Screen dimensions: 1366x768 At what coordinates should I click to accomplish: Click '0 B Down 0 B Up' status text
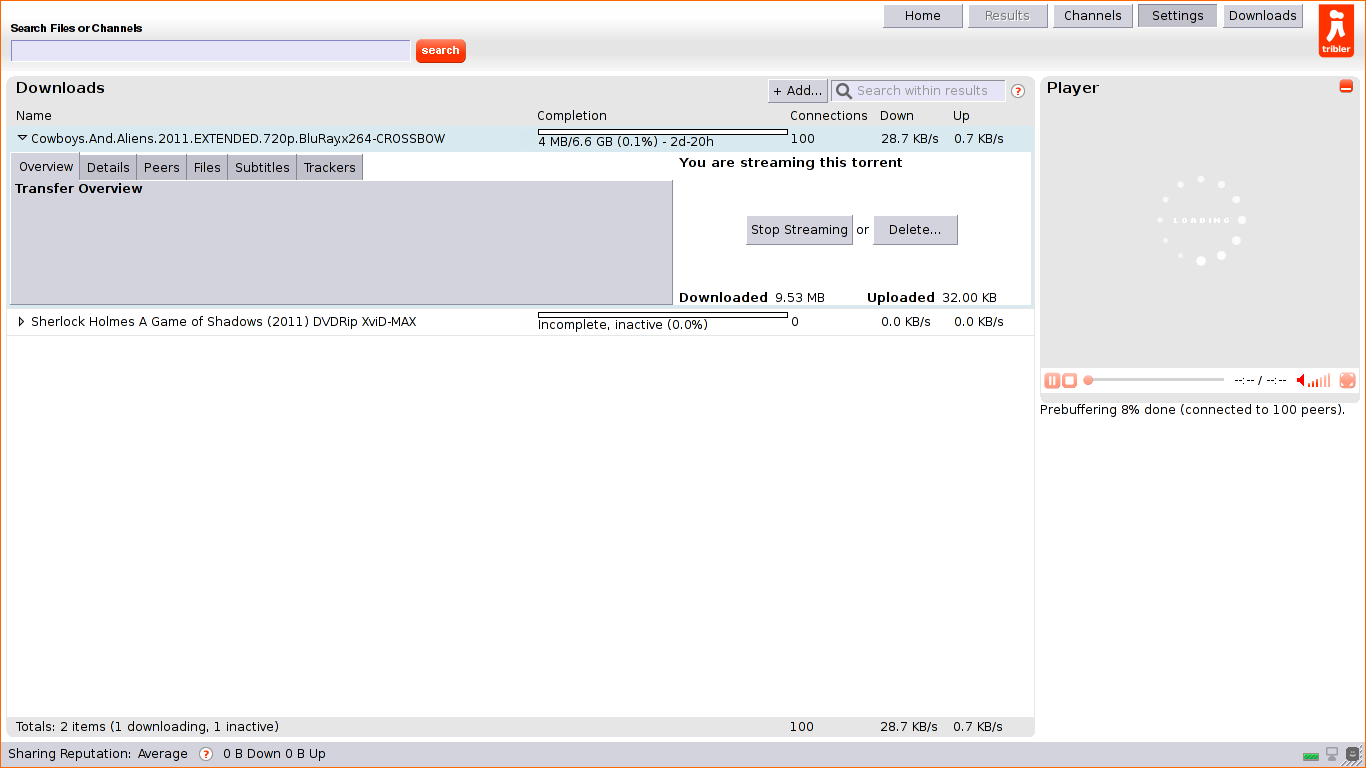(x=274, y=754)
